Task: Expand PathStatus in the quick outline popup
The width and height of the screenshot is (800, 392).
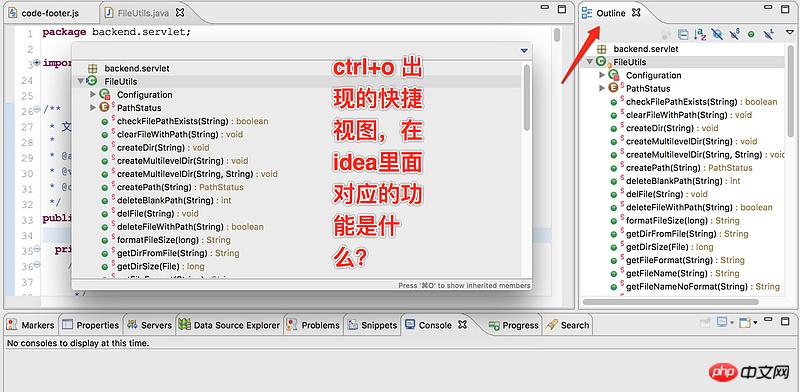Action: pos(93,108)
